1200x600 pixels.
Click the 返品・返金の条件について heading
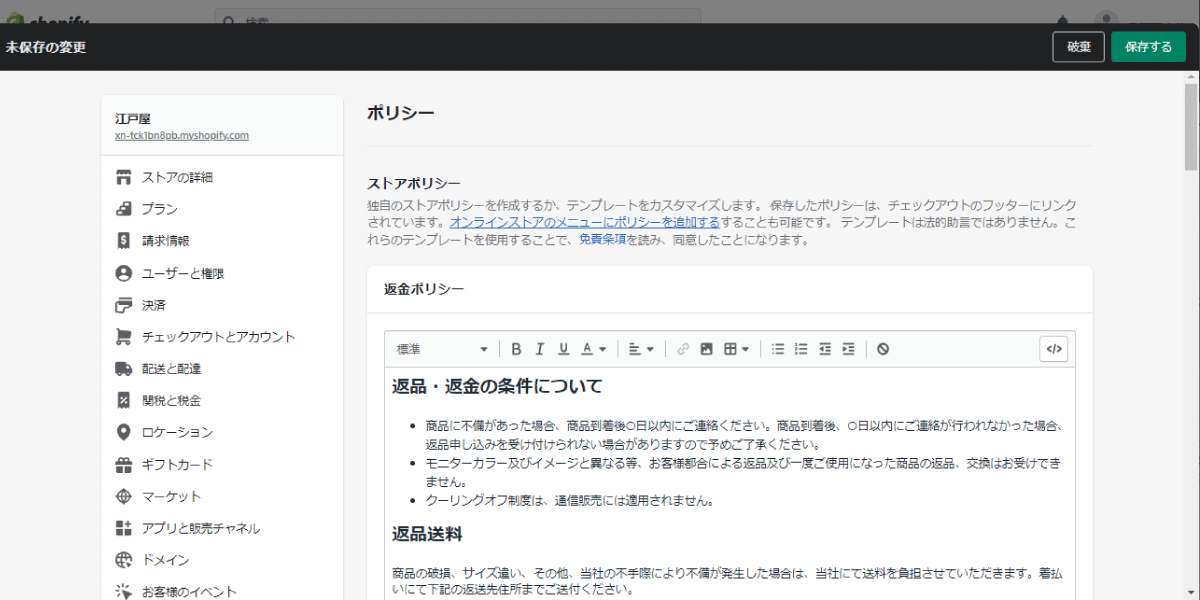tap(497, 386)
